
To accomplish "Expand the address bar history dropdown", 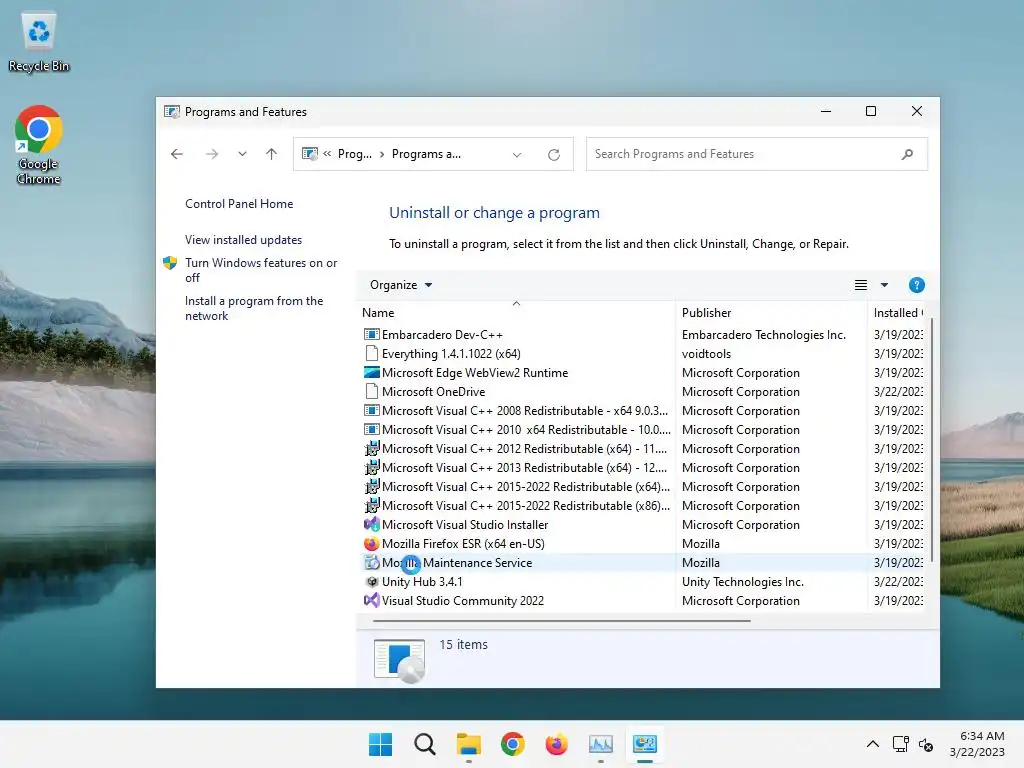I will [517, 155].
